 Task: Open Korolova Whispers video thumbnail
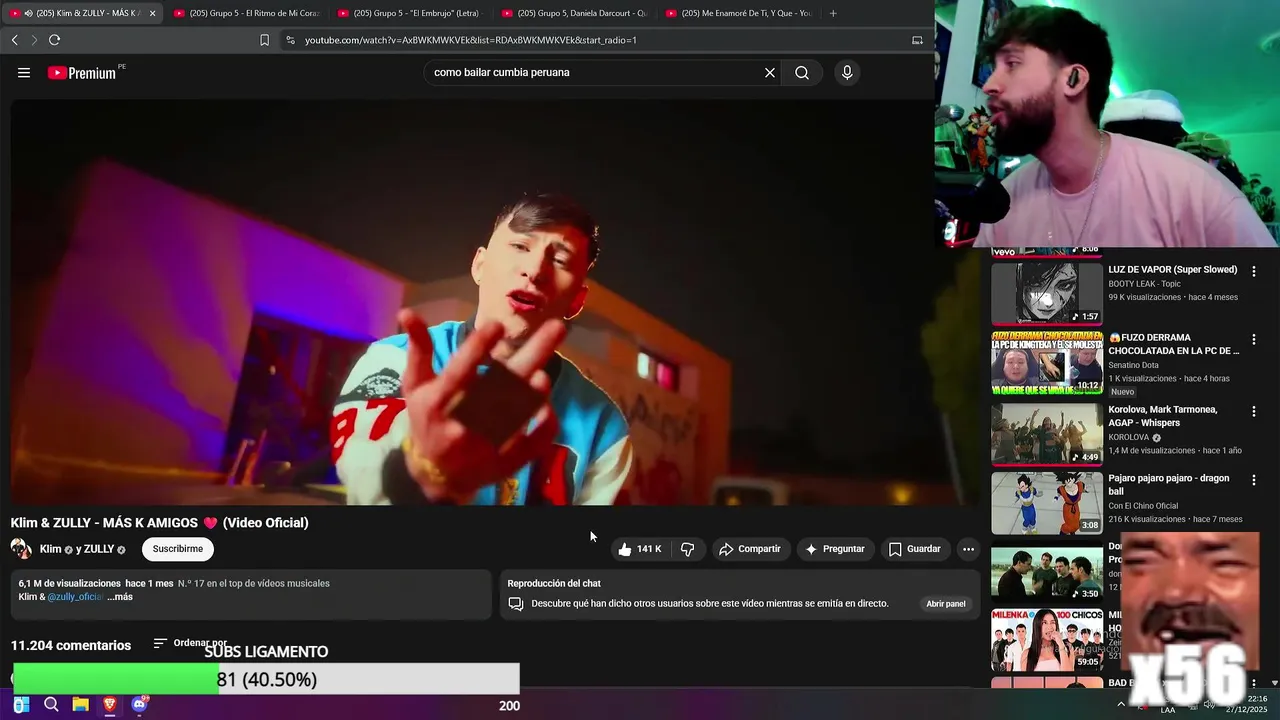point(1047,434)
